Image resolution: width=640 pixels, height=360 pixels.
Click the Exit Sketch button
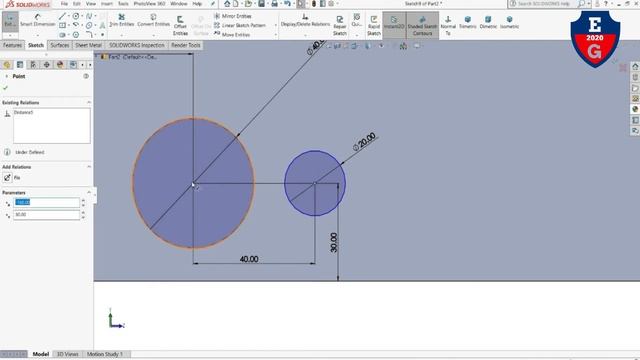(10, 21)
